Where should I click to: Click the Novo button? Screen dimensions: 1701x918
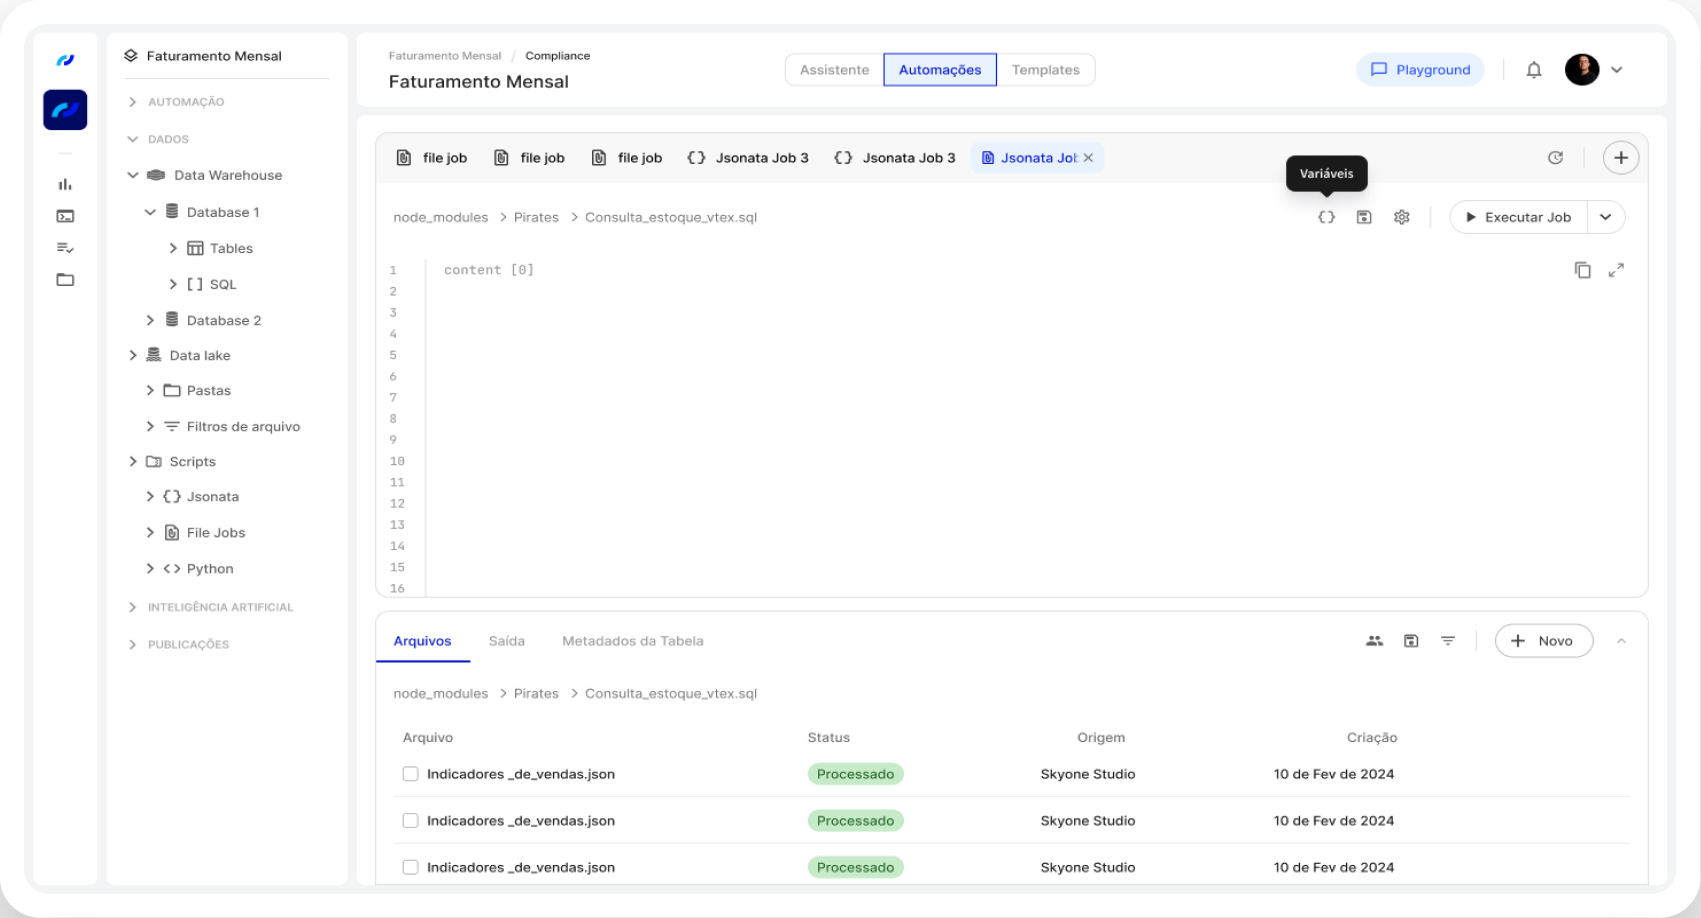click(x=1543, y=641)
